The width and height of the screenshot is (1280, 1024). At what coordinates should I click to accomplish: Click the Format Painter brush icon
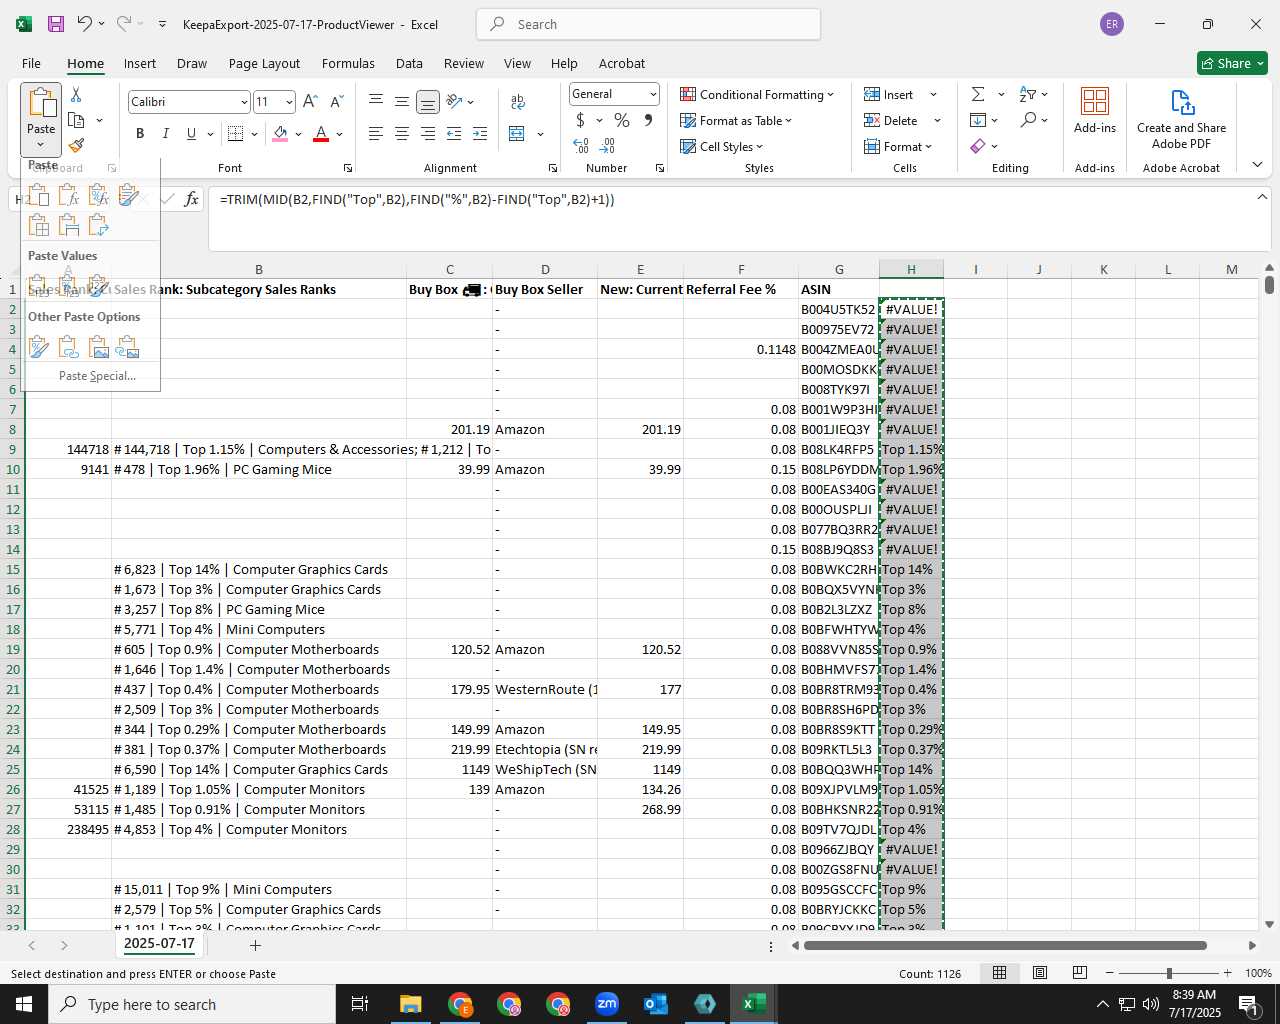[x=77, y=145]
